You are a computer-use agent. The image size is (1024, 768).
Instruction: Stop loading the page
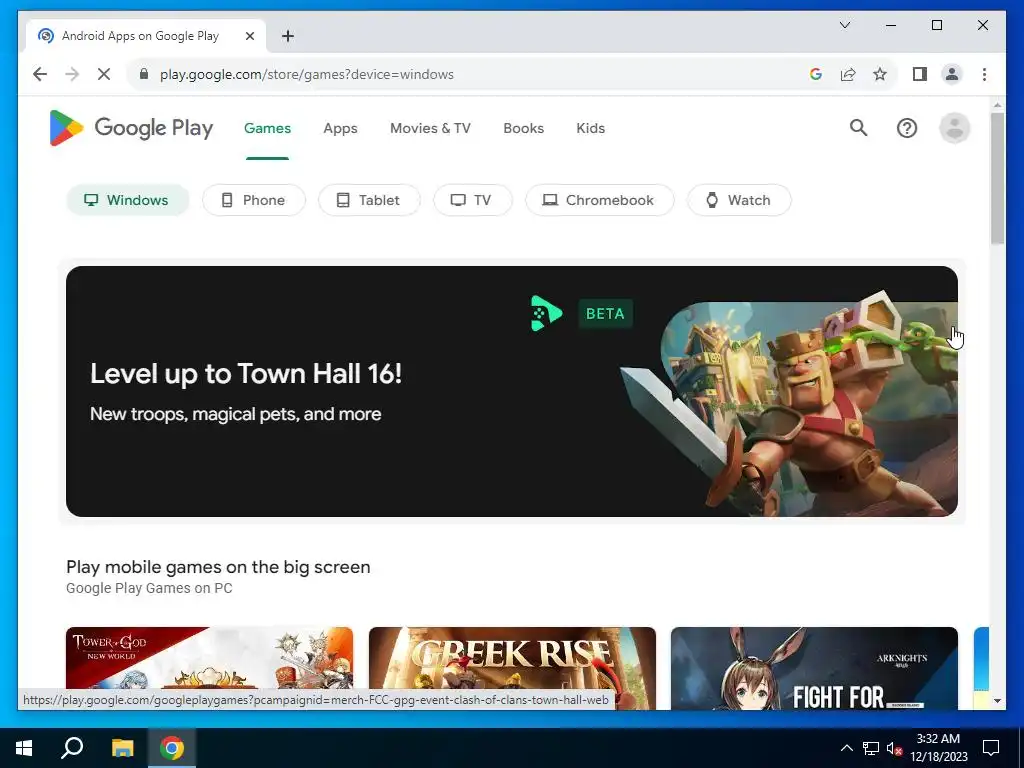click(x=104, y=74)
